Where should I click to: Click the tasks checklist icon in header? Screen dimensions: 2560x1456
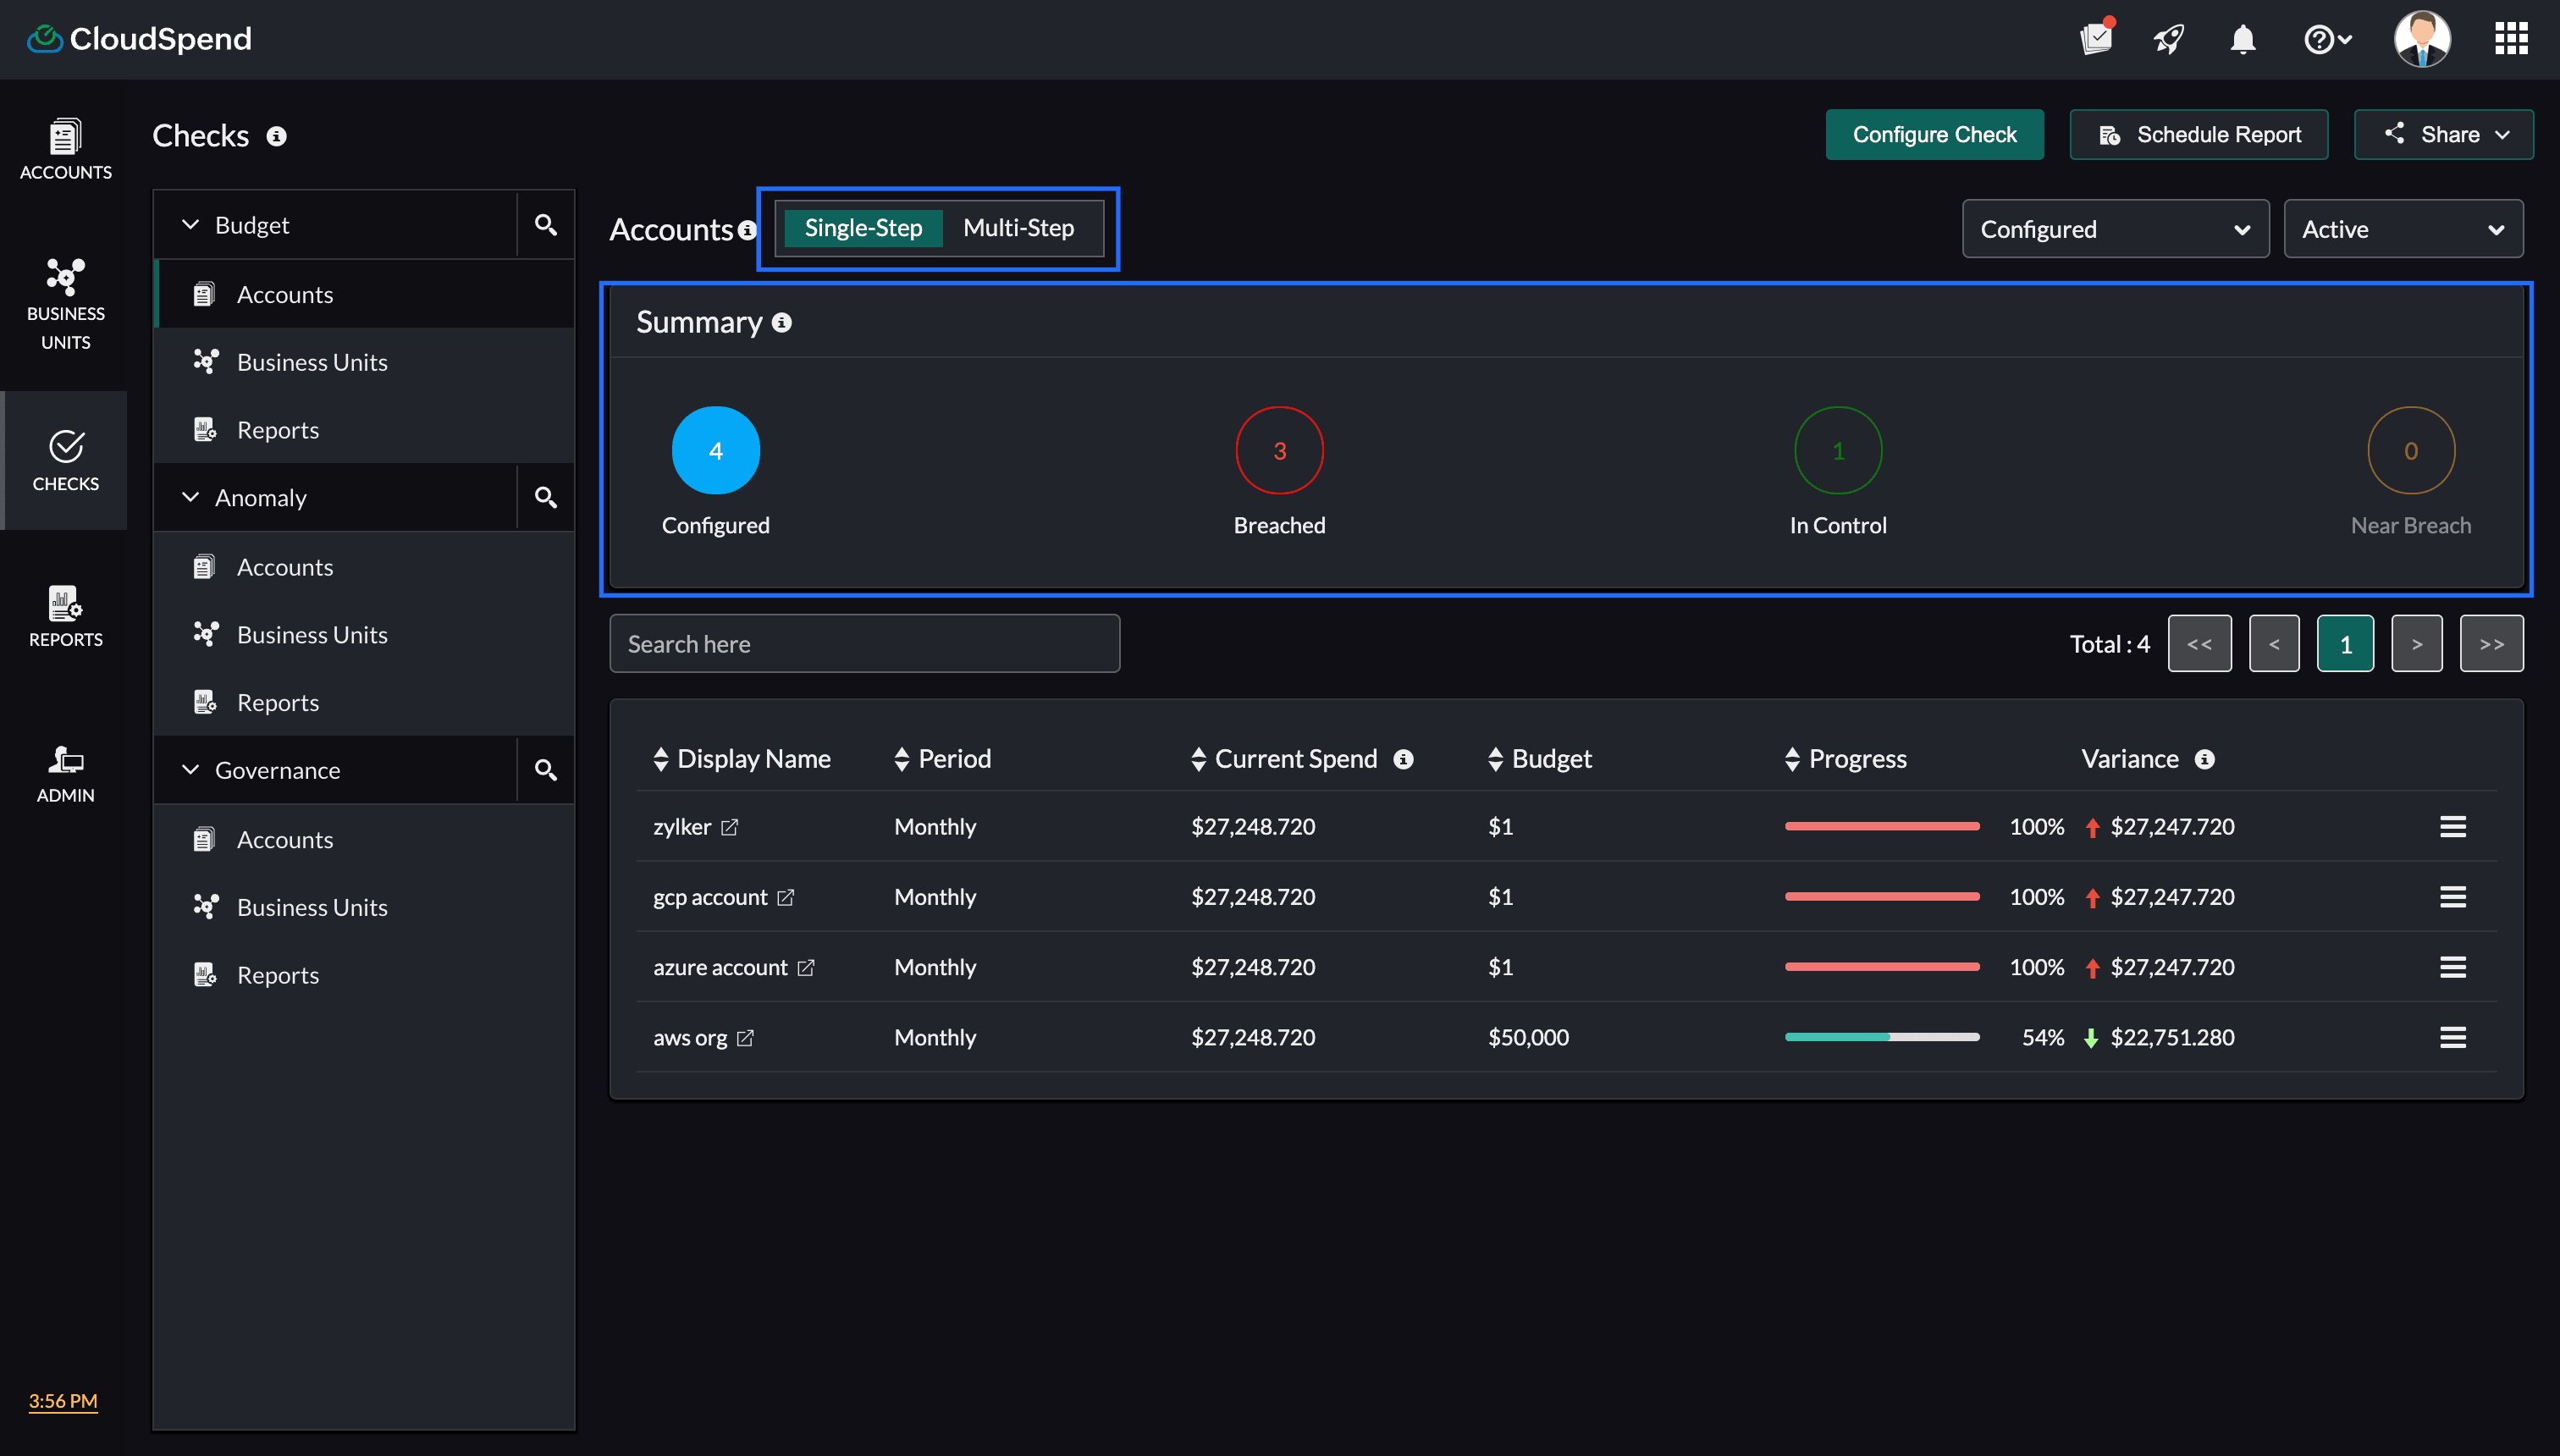pos(2096,38)
